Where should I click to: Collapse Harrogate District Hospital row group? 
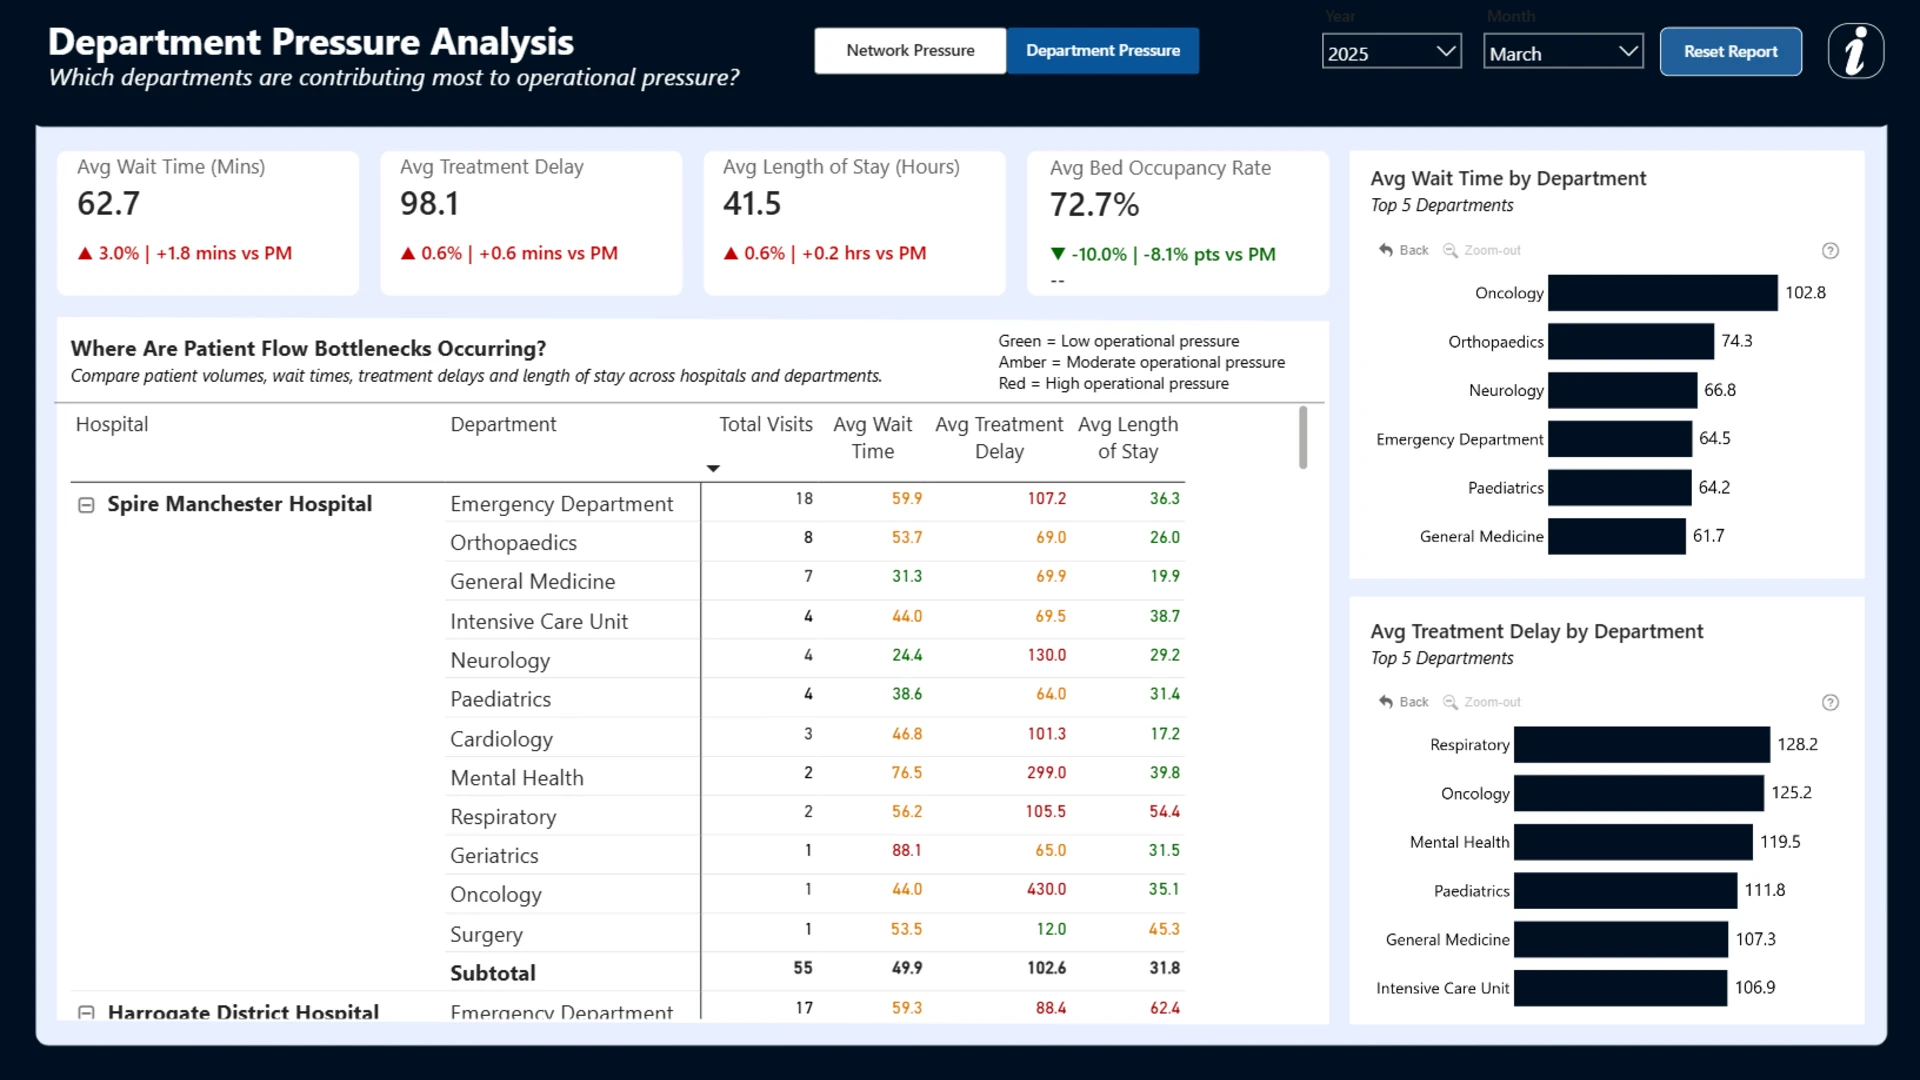click(86, 1012)
